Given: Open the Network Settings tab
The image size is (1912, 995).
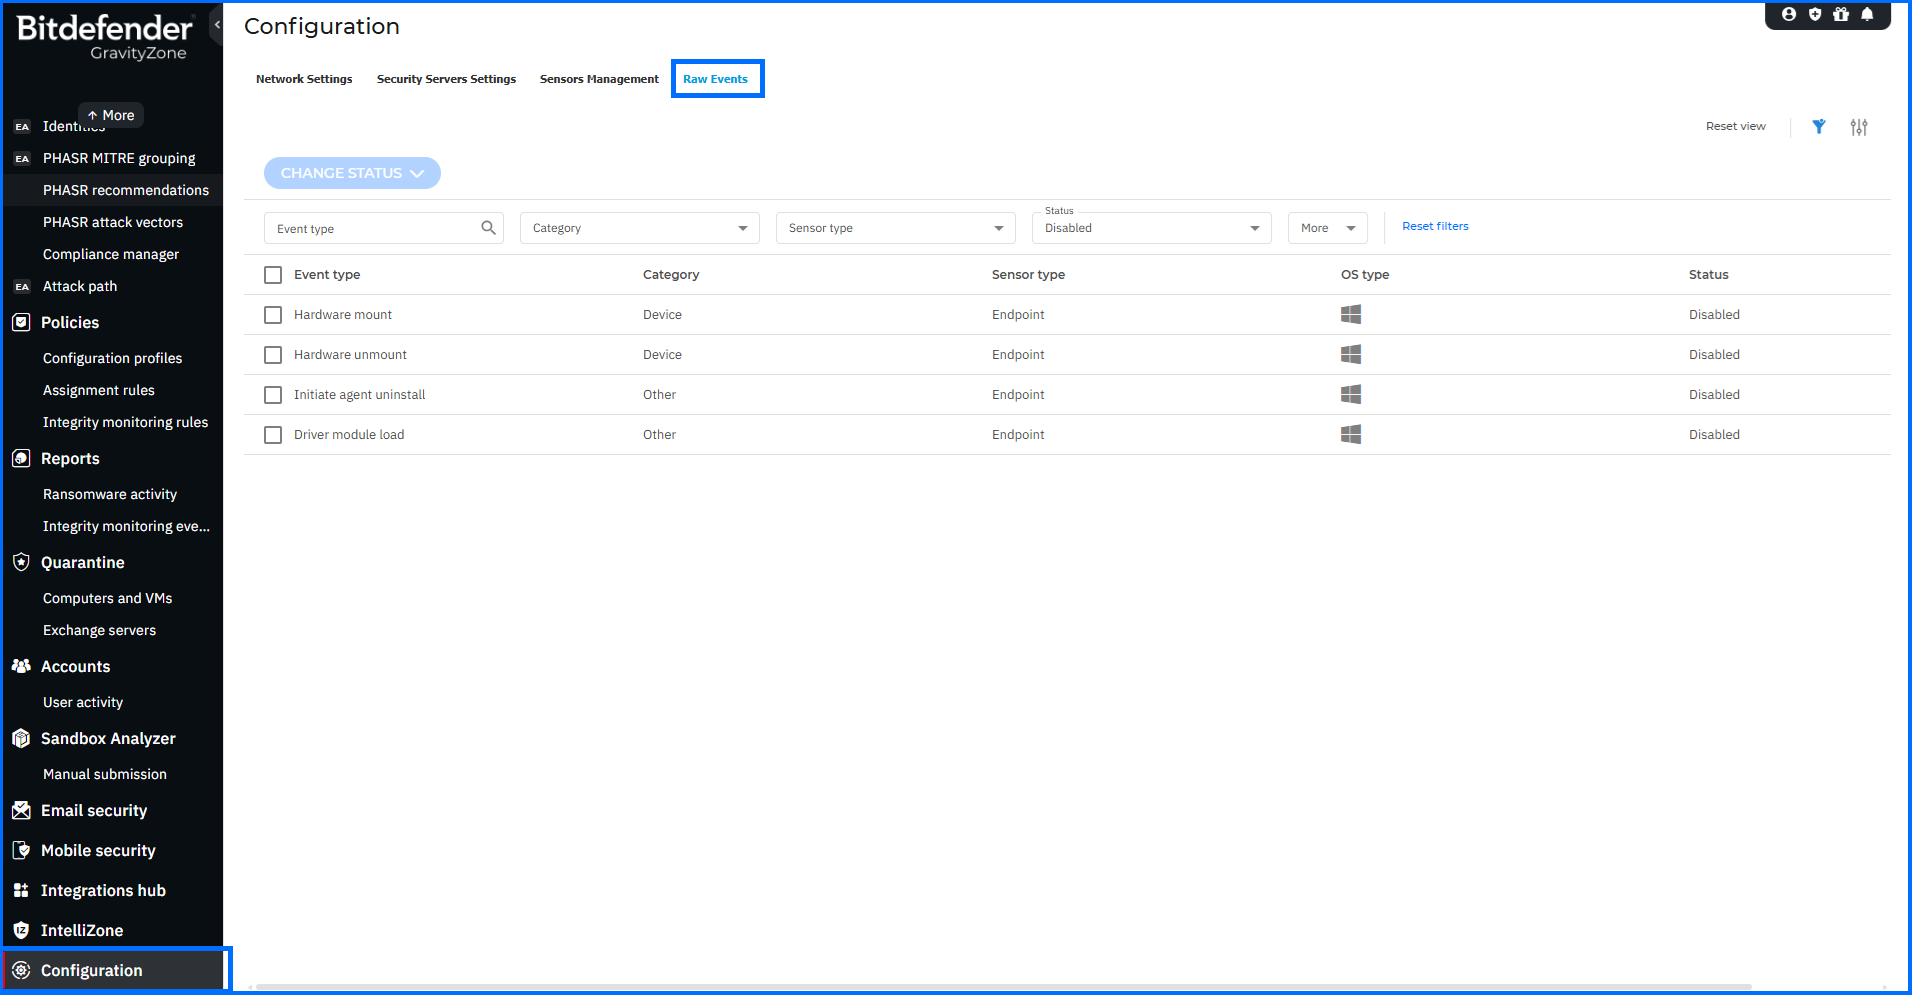Looking at the screenshot, I should pos(304,79).
